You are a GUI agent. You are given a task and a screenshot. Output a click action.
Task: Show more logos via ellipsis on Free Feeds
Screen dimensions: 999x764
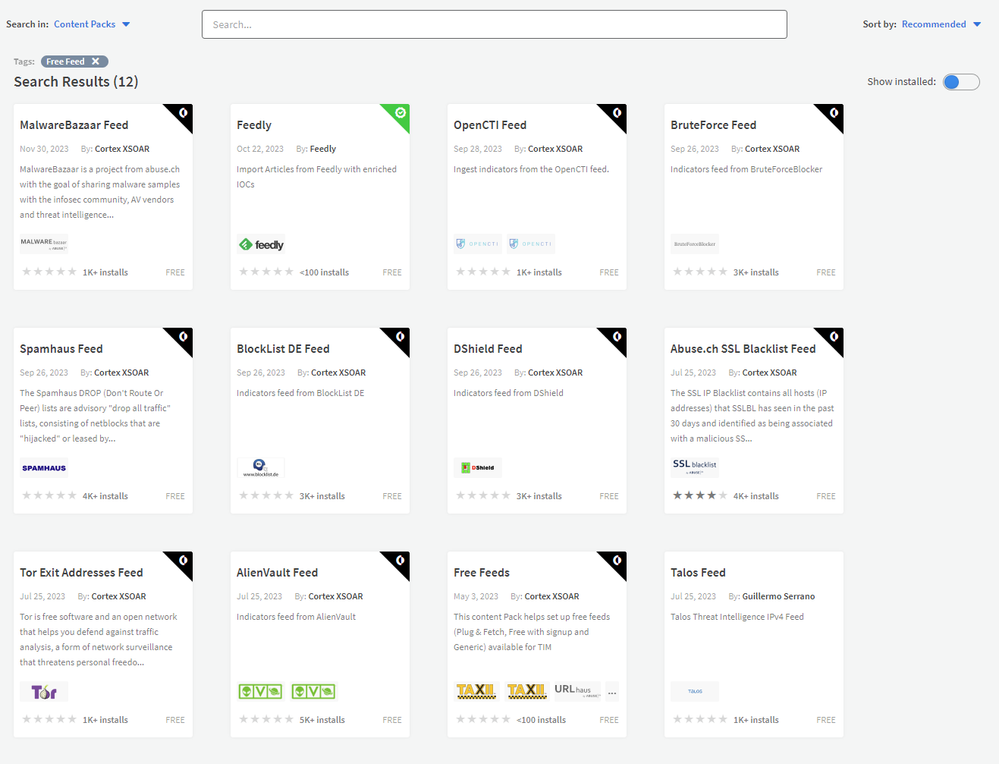point(612,692)
